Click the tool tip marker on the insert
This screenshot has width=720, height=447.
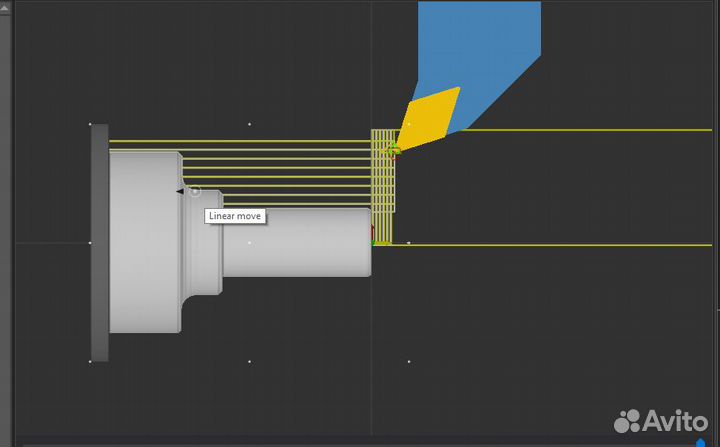(394, 150)
